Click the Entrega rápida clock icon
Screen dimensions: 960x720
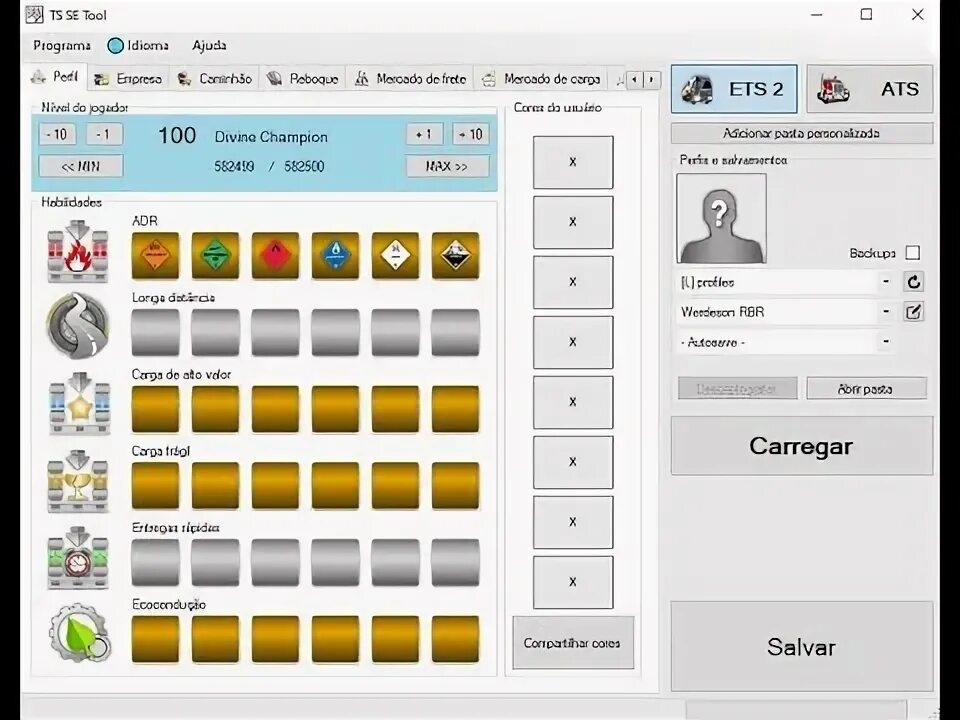coord(78,557)
